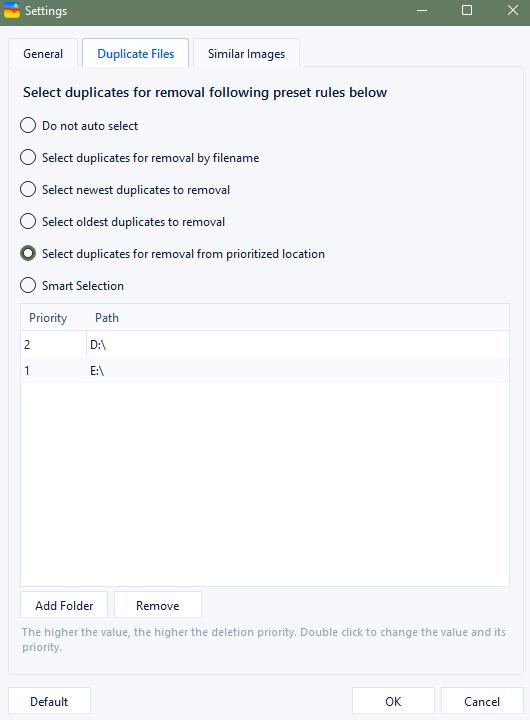Turn on Smart Selection
Viewport: 530px width, 720px height.
click(28, 286)
